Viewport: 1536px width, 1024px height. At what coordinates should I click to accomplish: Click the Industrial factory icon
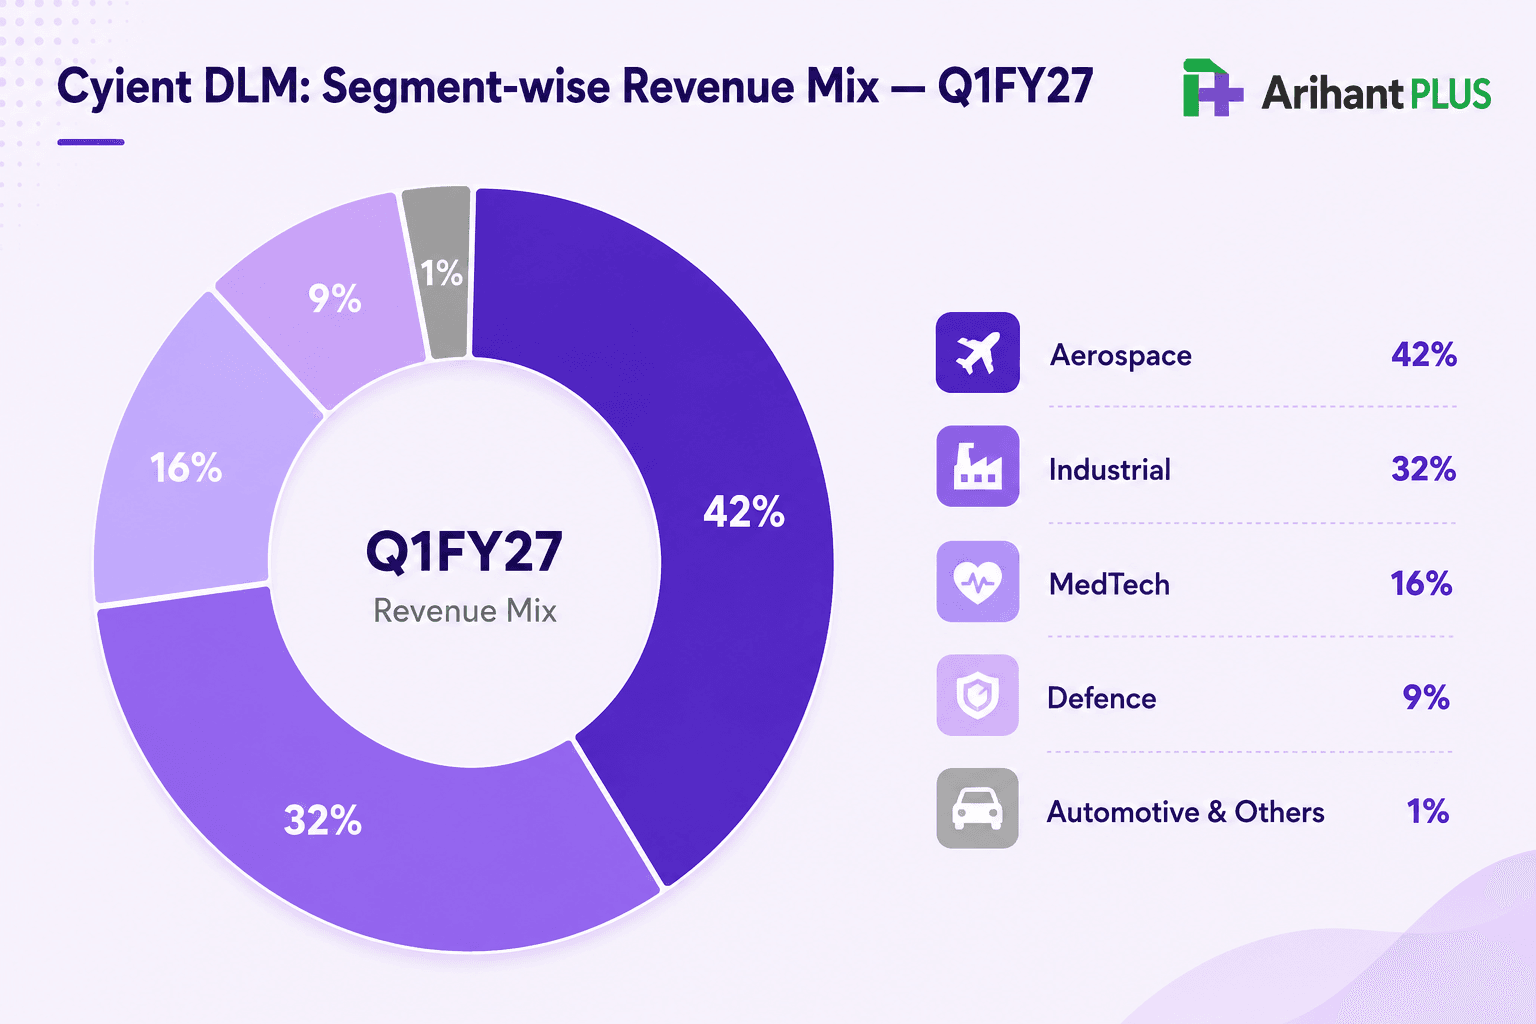pyautogui.click(x=977, y=466)
